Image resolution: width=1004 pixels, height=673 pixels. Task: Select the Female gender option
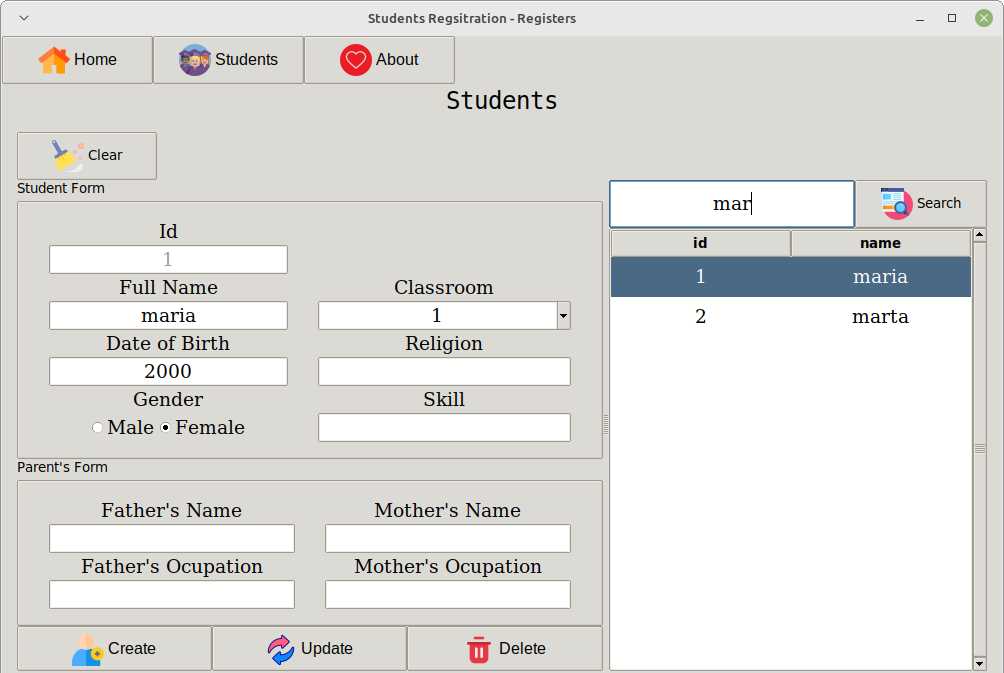163,427
